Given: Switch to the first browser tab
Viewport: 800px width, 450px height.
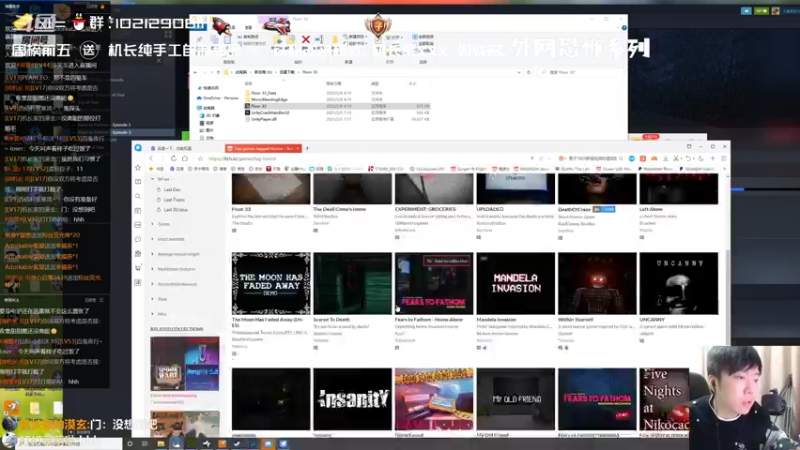Looking at the screenshot, I should [171, 148].
